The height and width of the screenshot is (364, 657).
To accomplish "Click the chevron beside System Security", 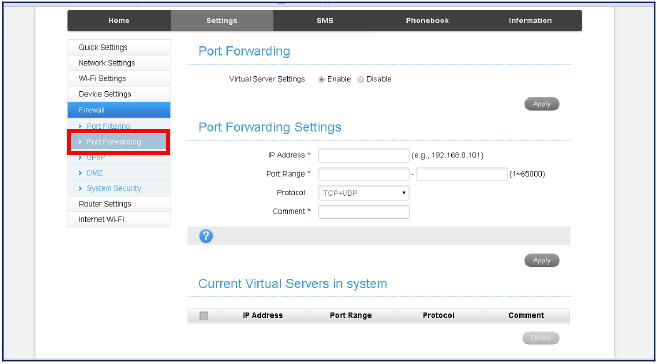I will coord(80,188).
